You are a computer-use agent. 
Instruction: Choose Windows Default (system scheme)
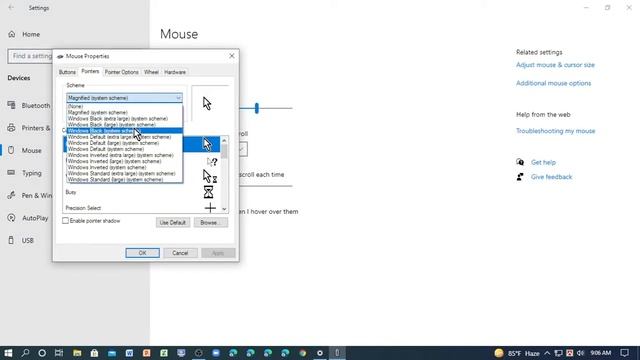point(124,149)
